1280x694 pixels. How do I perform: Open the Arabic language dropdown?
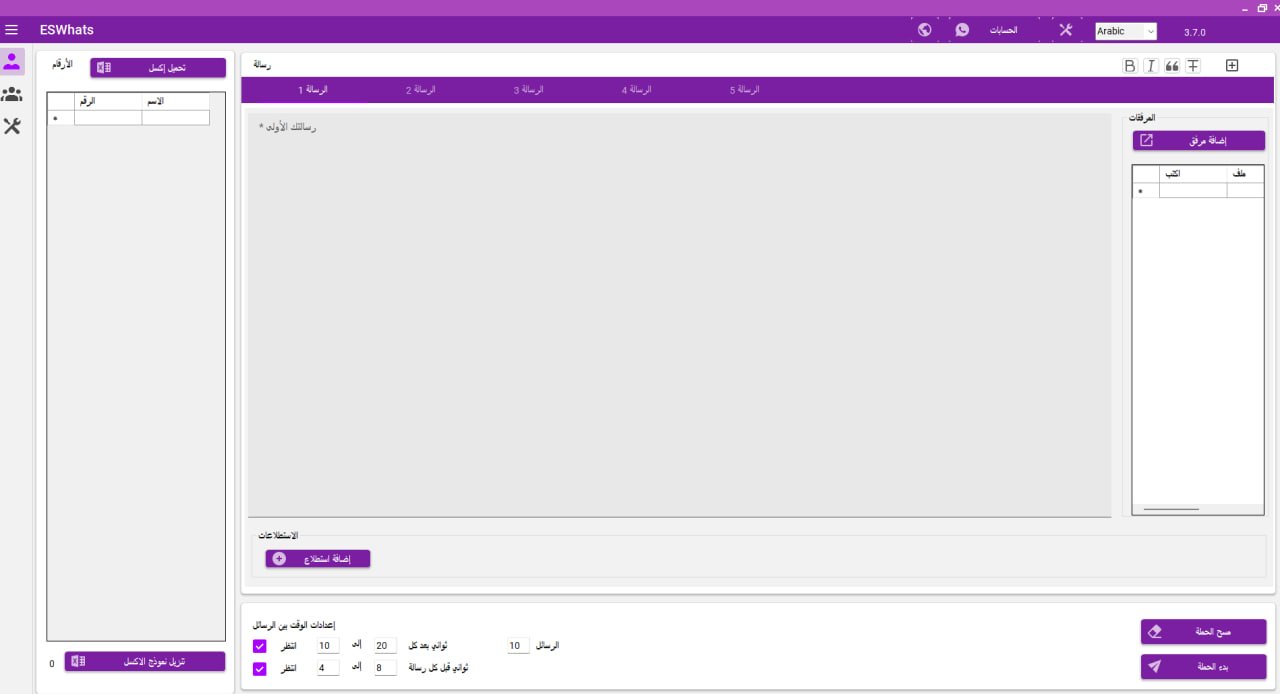pos(1124,31)
